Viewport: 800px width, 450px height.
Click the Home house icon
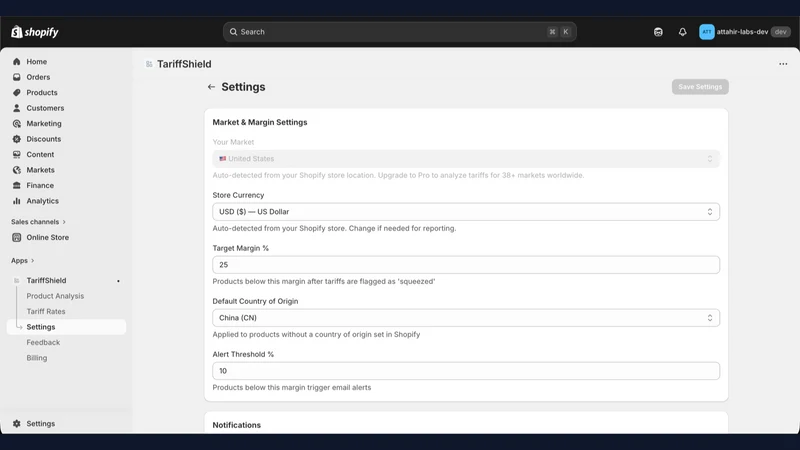(x=17, y=62)
